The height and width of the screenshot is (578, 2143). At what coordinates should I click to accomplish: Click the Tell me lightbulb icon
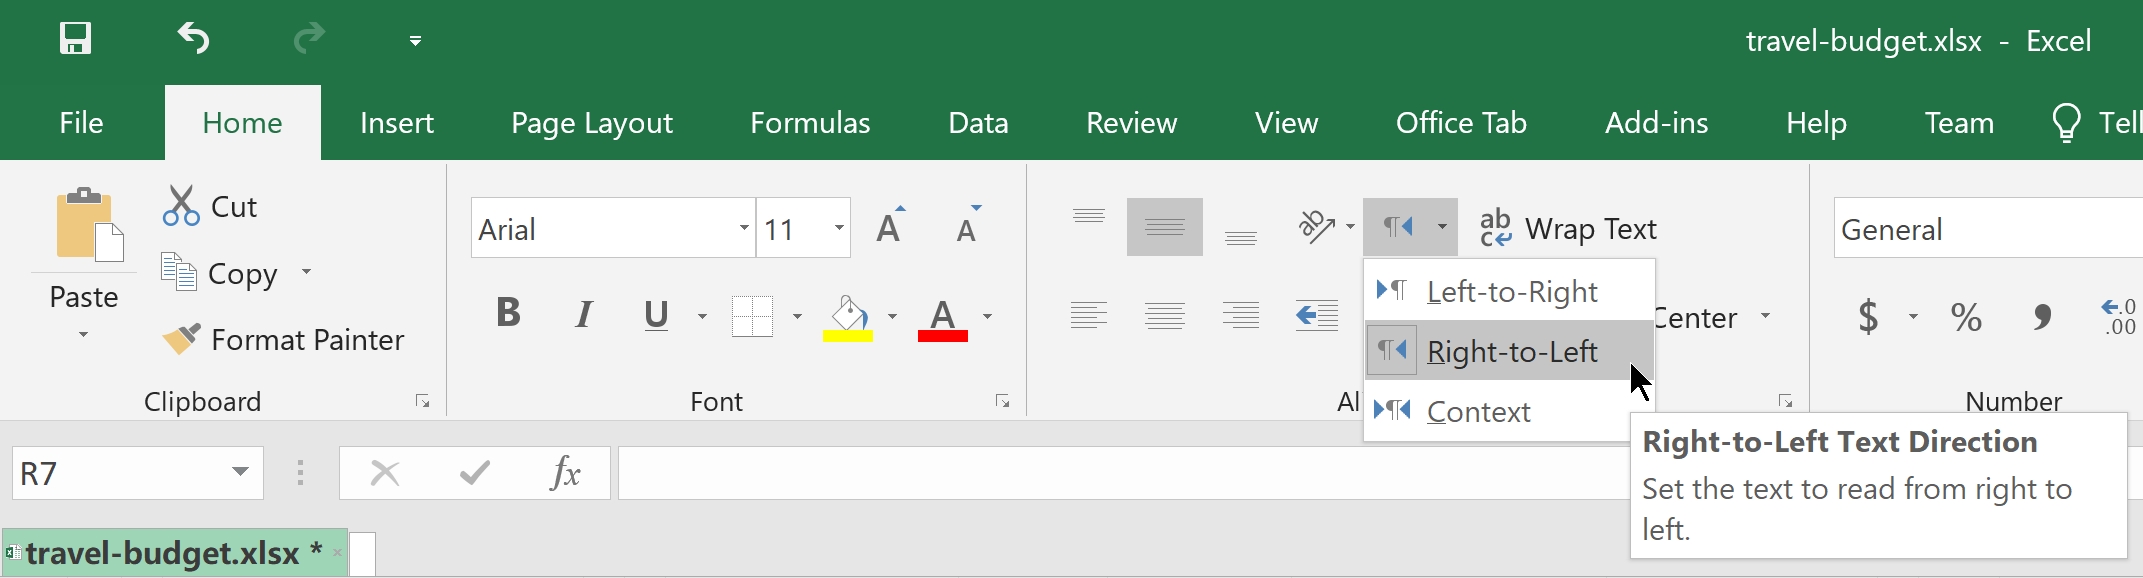tap(2066, 123)
